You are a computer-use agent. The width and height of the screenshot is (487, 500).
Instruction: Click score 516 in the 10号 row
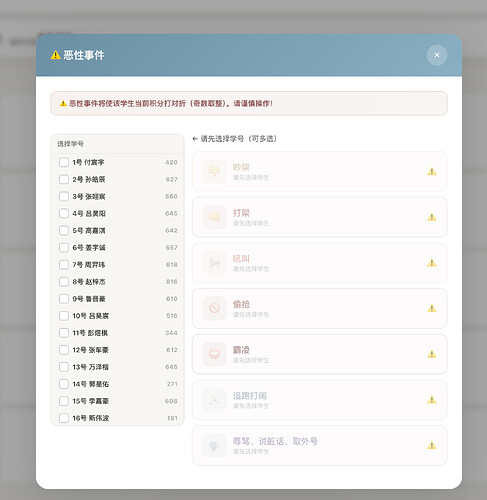[172, 316]
